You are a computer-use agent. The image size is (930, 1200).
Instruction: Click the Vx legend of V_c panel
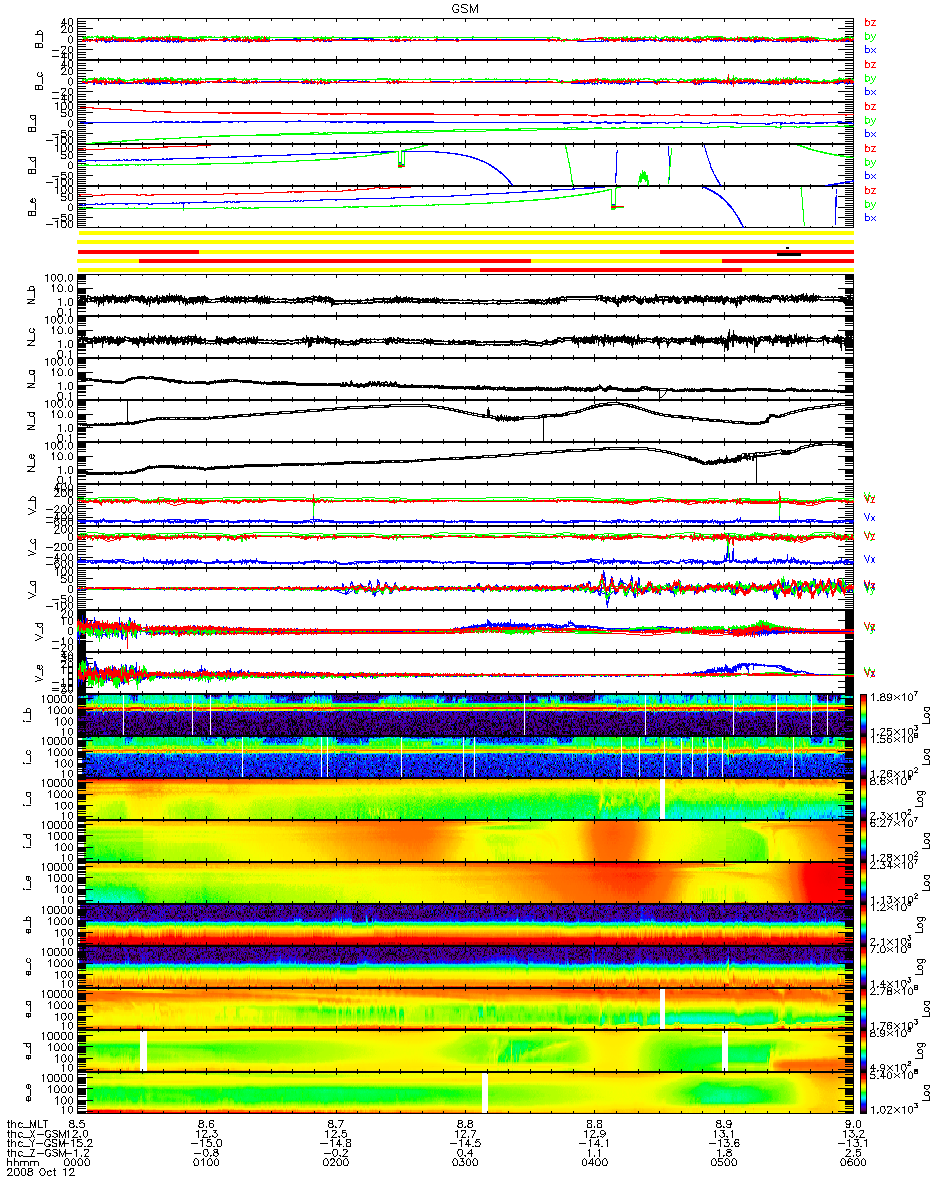pos(870,560)
